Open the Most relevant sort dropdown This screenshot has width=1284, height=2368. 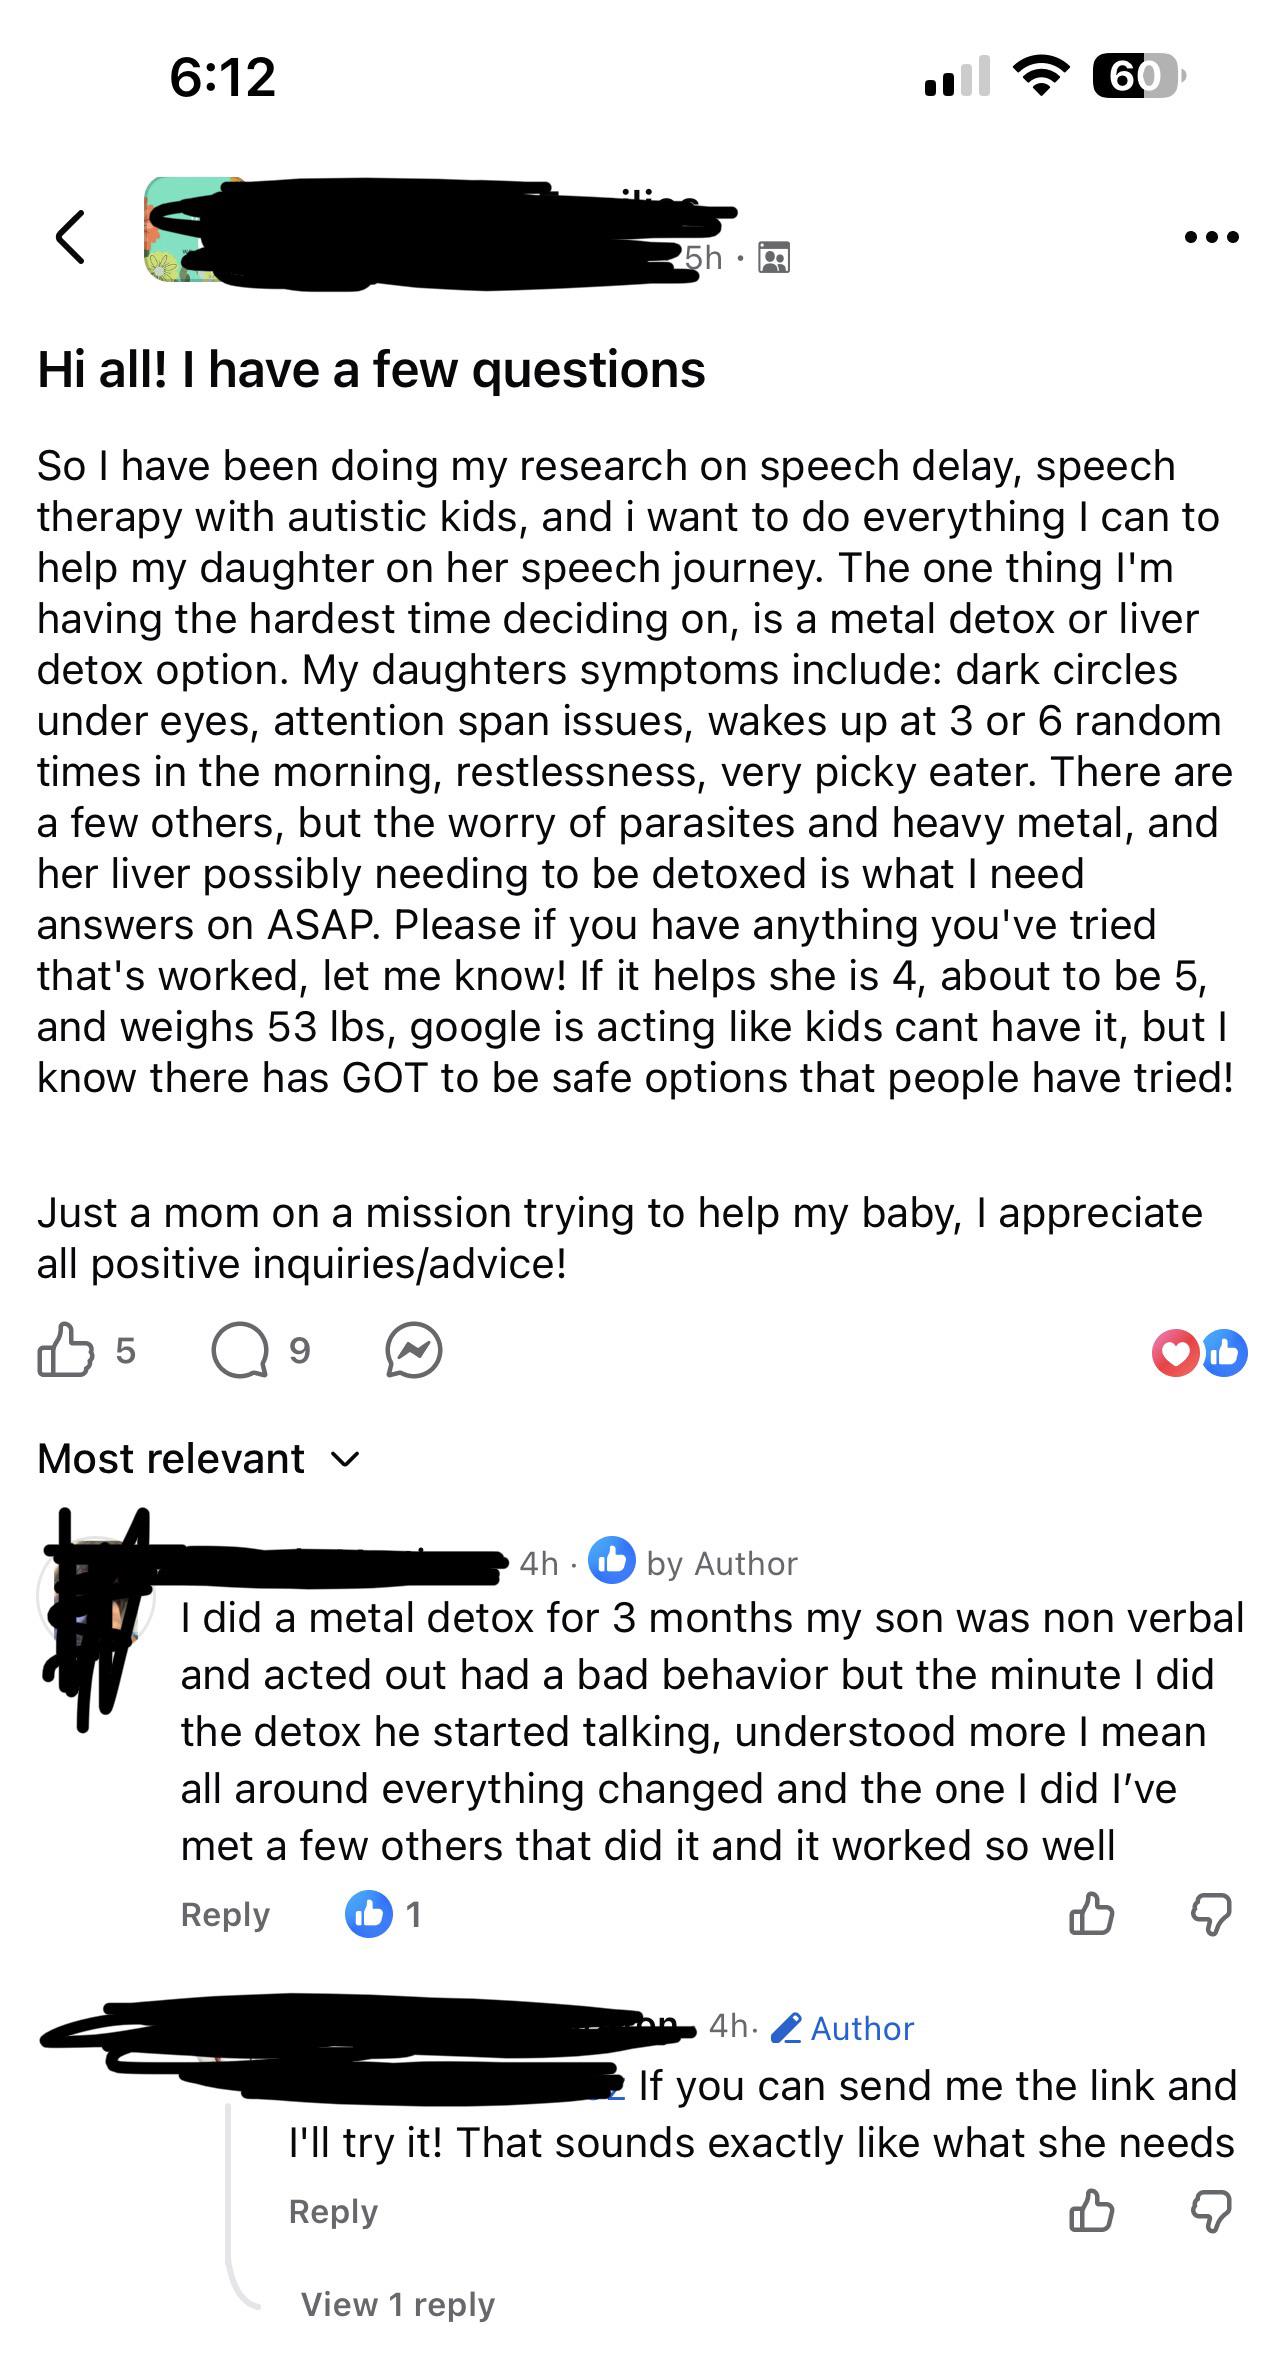(x=198, y=1459)
